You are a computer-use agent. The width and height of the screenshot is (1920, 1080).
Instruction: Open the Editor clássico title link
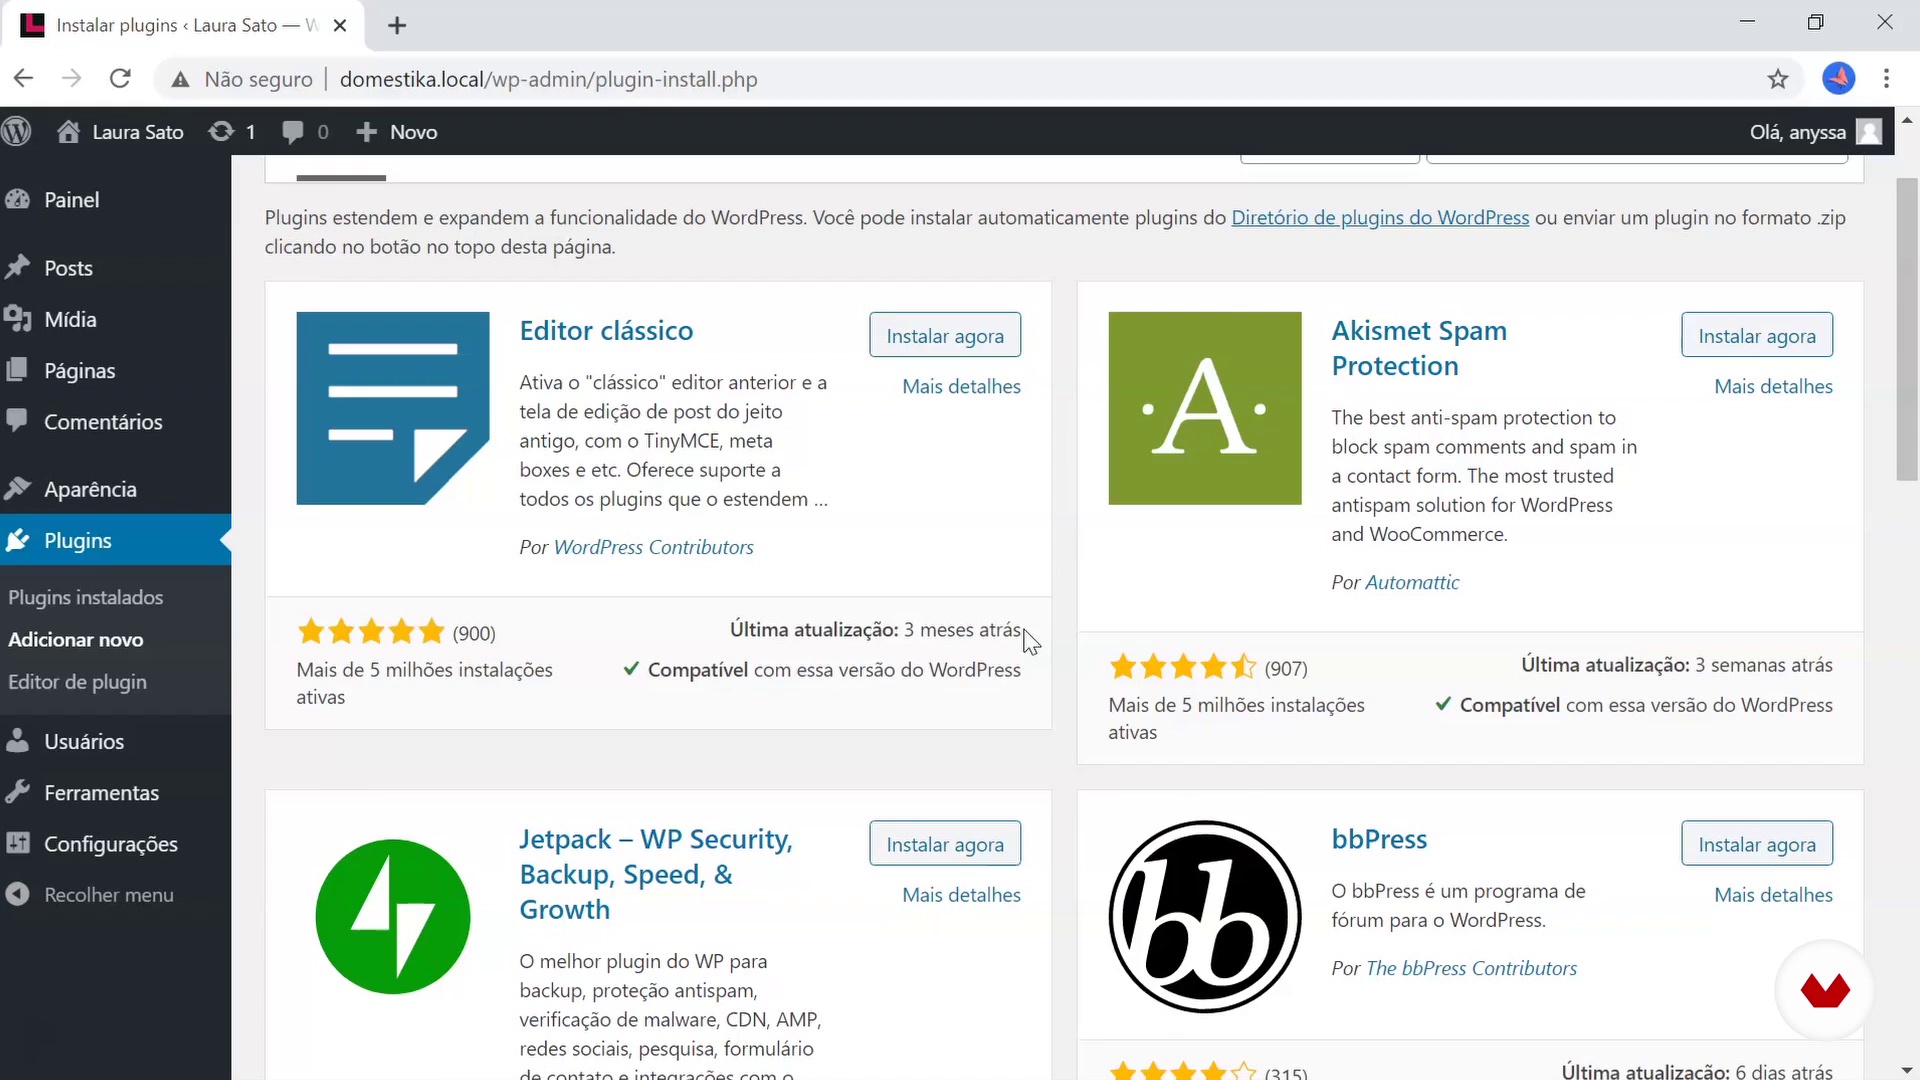pyautogui.click(x=606, y=331)
